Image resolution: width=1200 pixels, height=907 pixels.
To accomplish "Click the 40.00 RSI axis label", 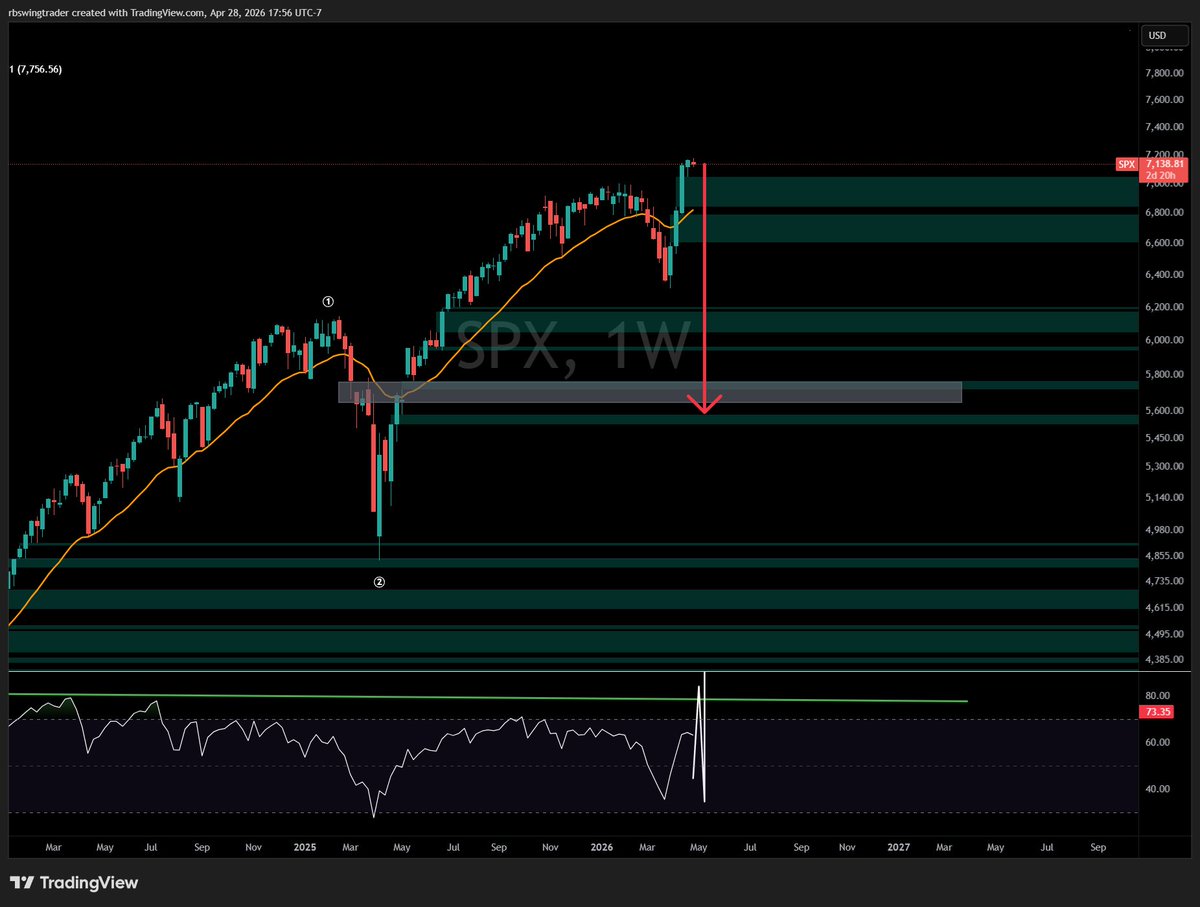I will pos(1158,789).
